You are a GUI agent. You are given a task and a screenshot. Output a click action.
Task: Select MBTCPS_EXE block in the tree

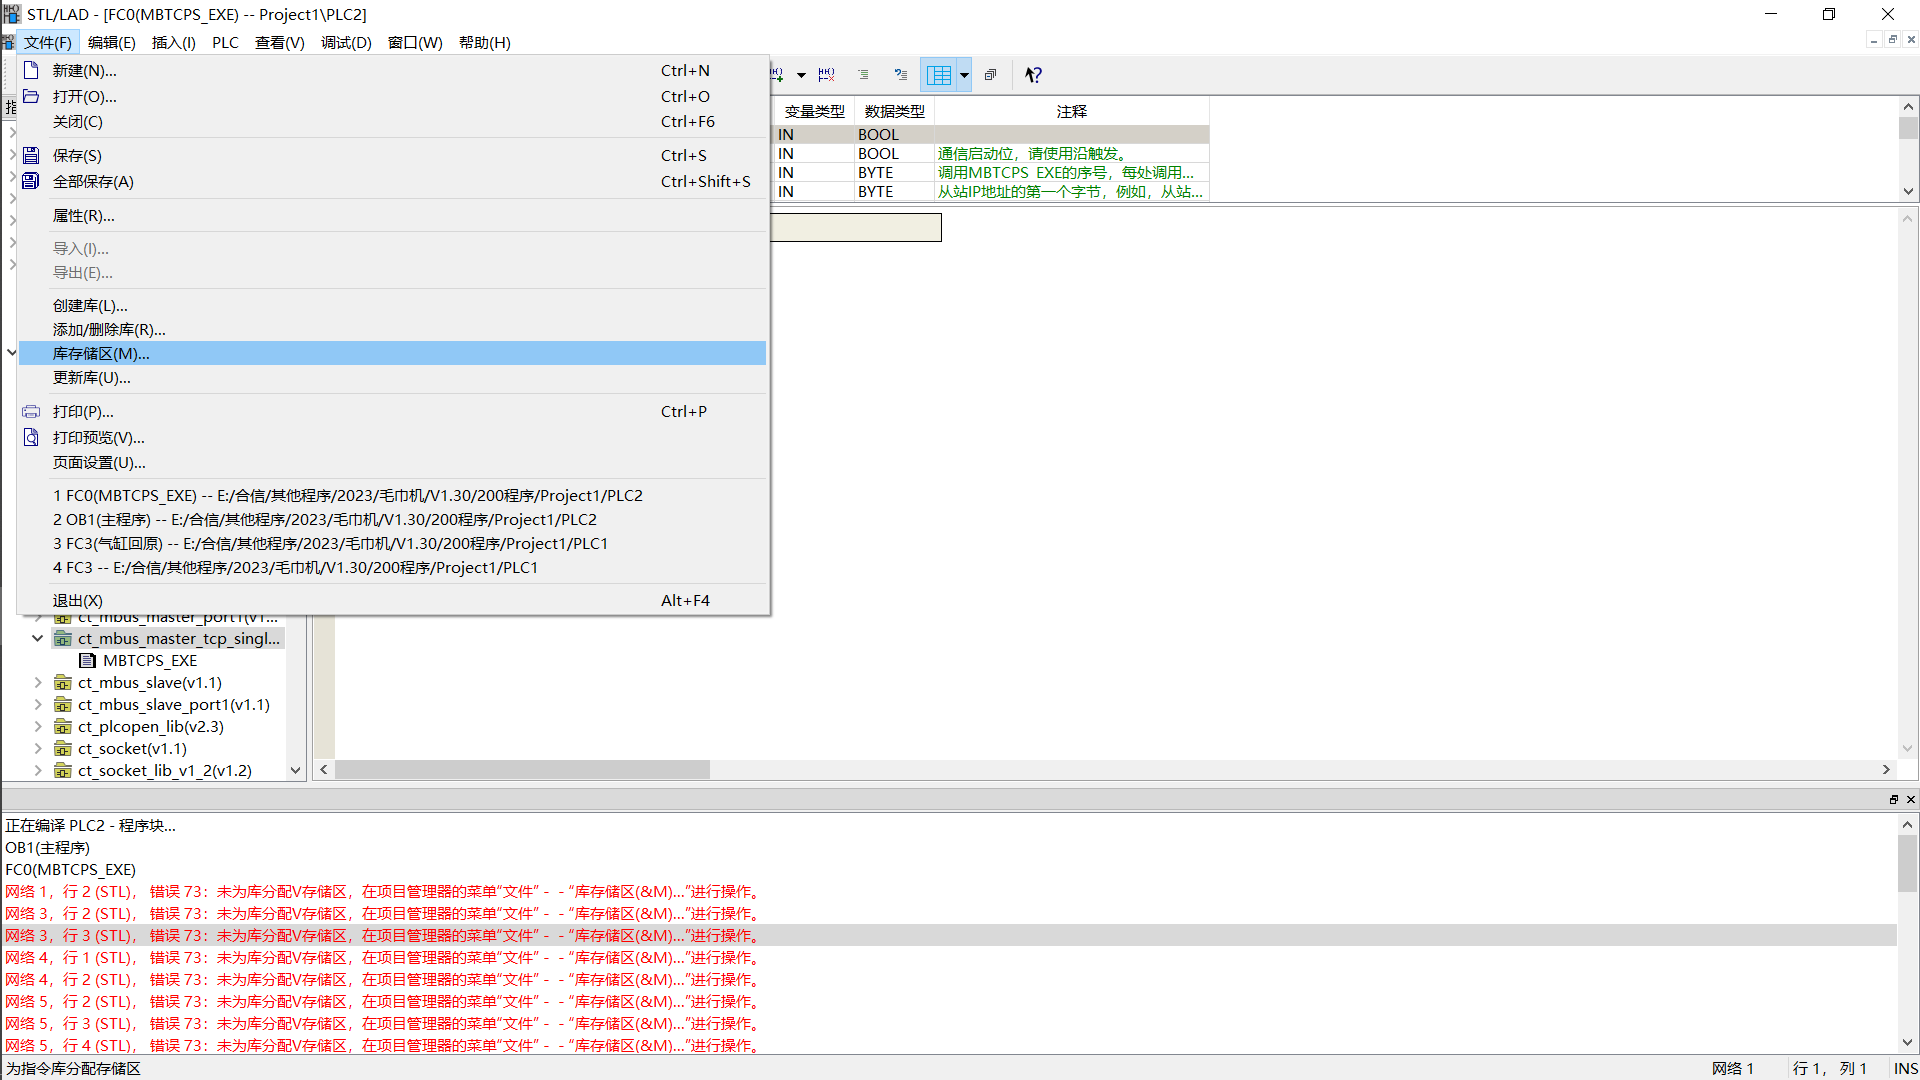pos(150,661)
